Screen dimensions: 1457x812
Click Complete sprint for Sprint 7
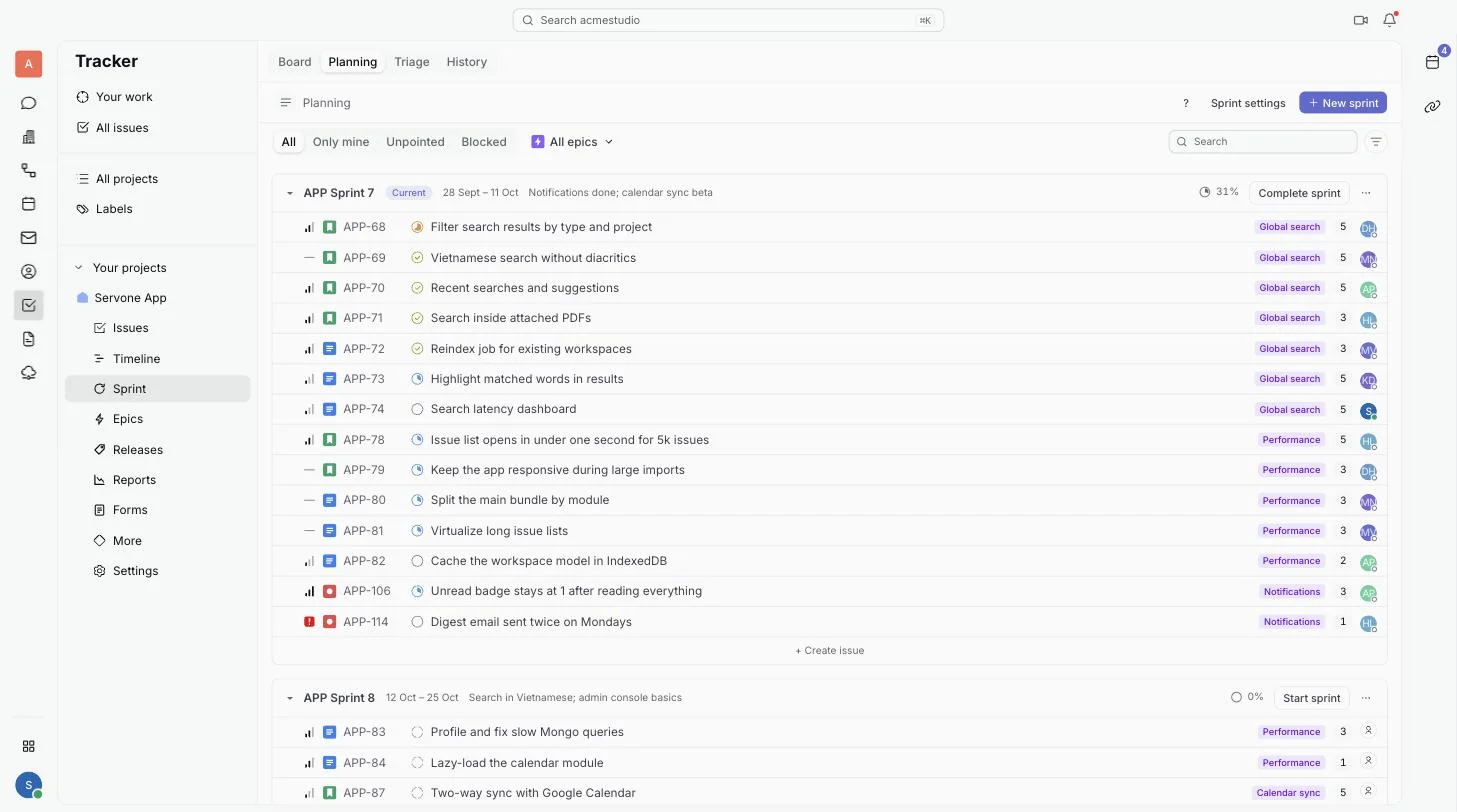pyautogui.click(x=1299, y=193)
